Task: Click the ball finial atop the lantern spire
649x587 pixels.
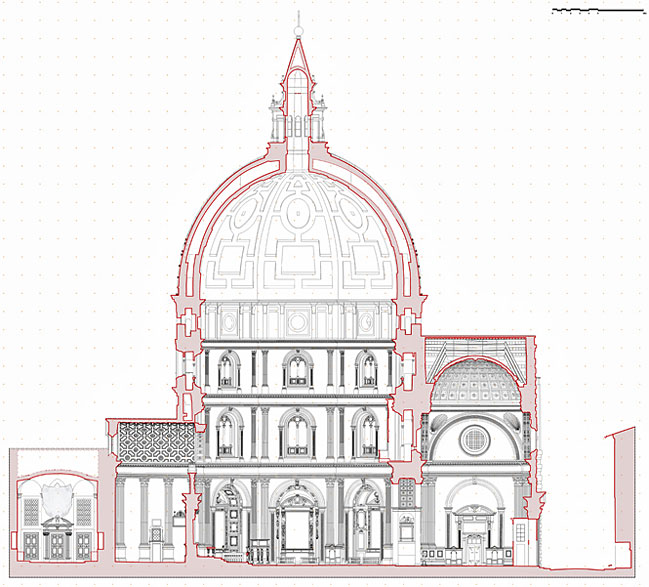Action: (x=297, y=15)
